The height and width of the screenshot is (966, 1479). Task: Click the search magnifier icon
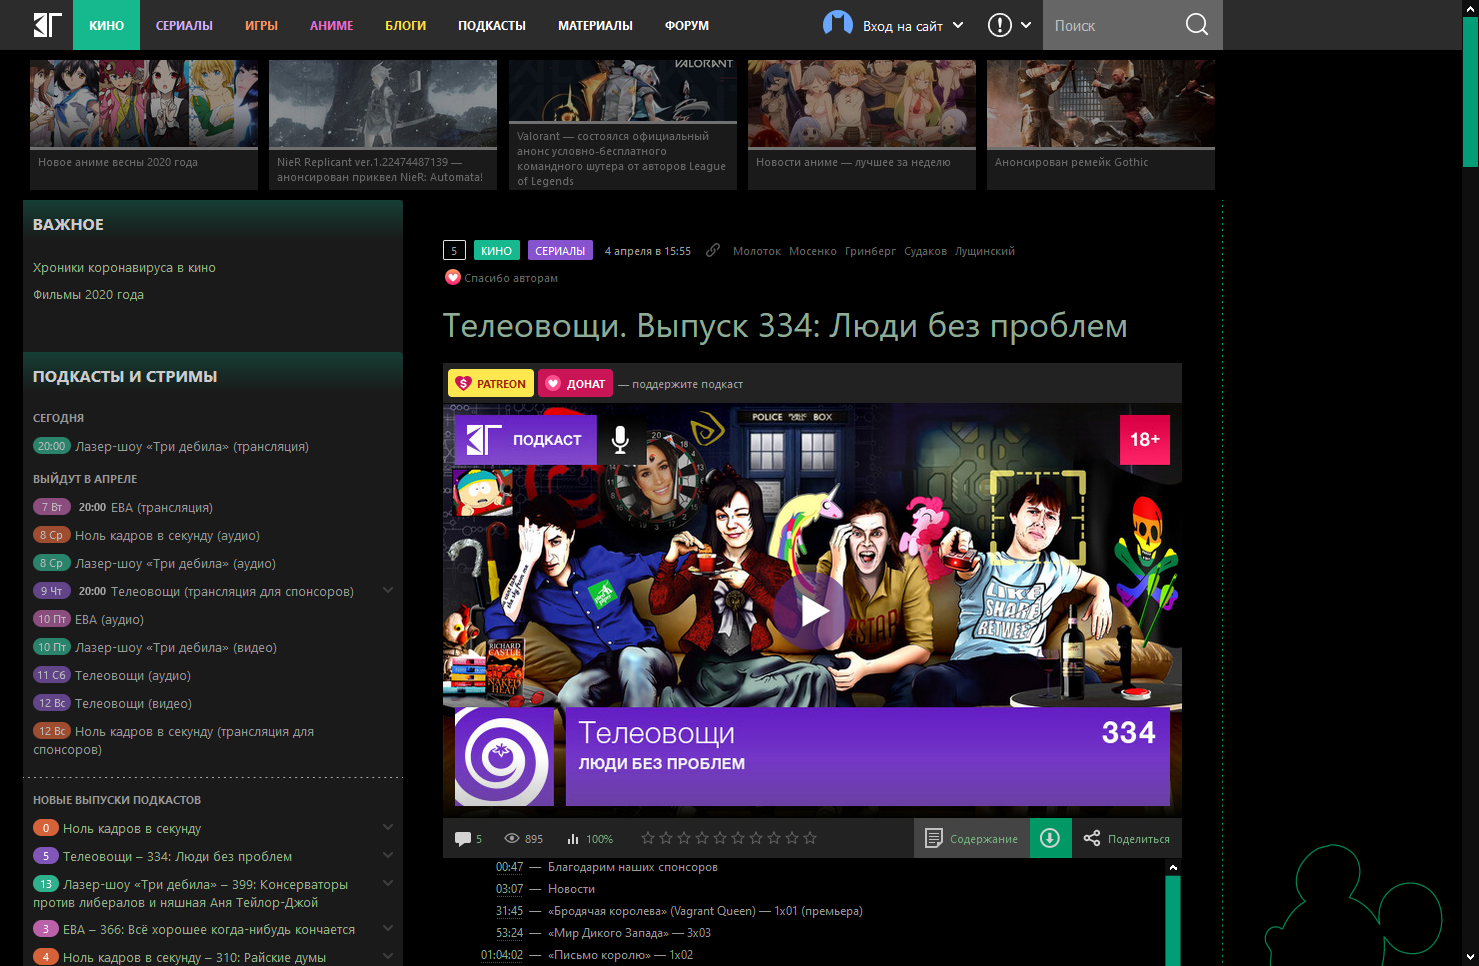(x=1196, y=25)
